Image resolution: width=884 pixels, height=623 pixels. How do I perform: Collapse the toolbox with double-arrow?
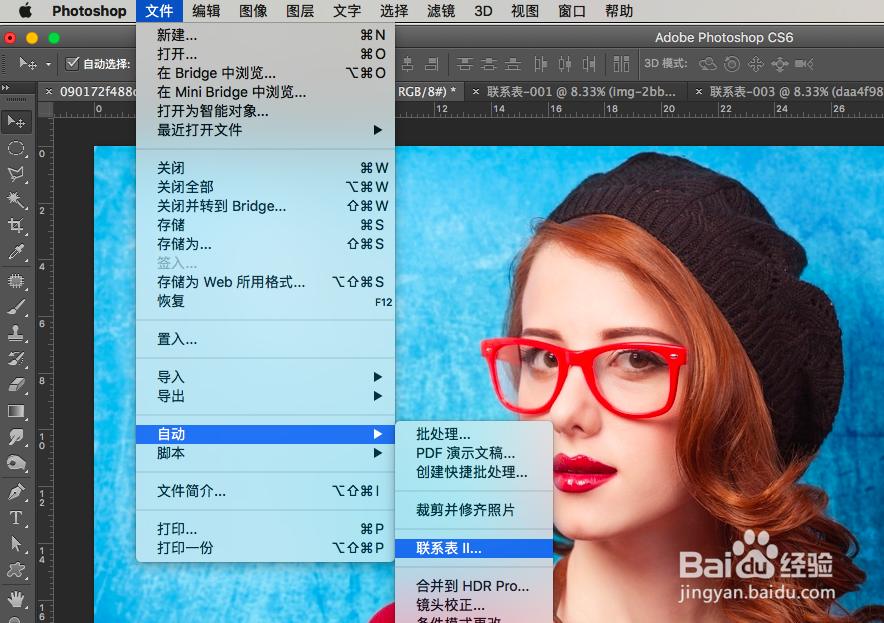click(x=6, y=87)
